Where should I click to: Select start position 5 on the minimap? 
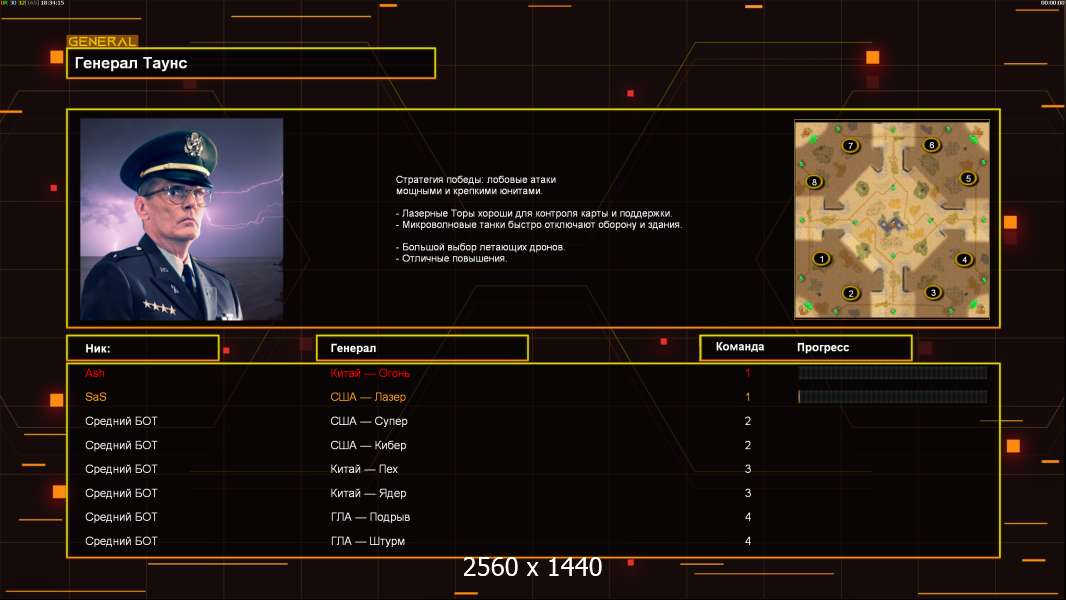(968, 178)
